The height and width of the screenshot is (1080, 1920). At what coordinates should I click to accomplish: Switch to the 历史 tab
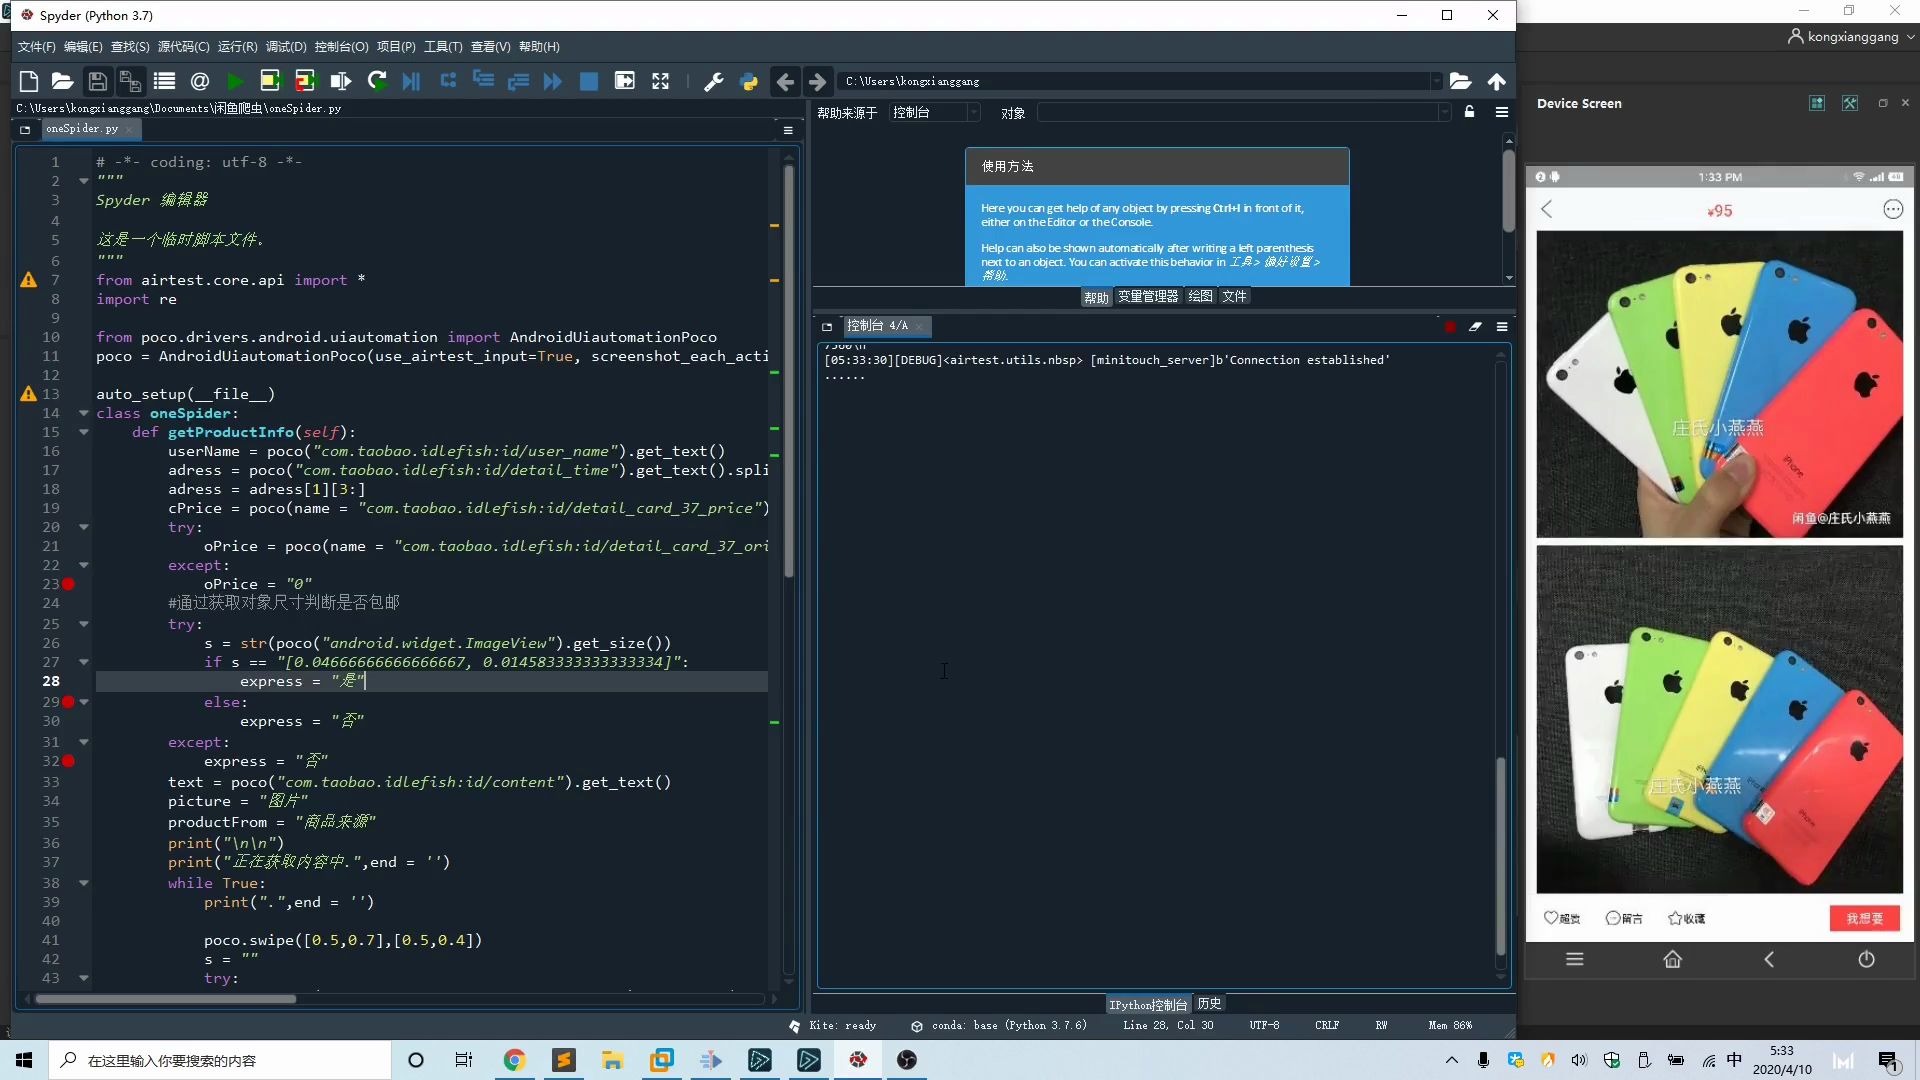[1209, 1004]
